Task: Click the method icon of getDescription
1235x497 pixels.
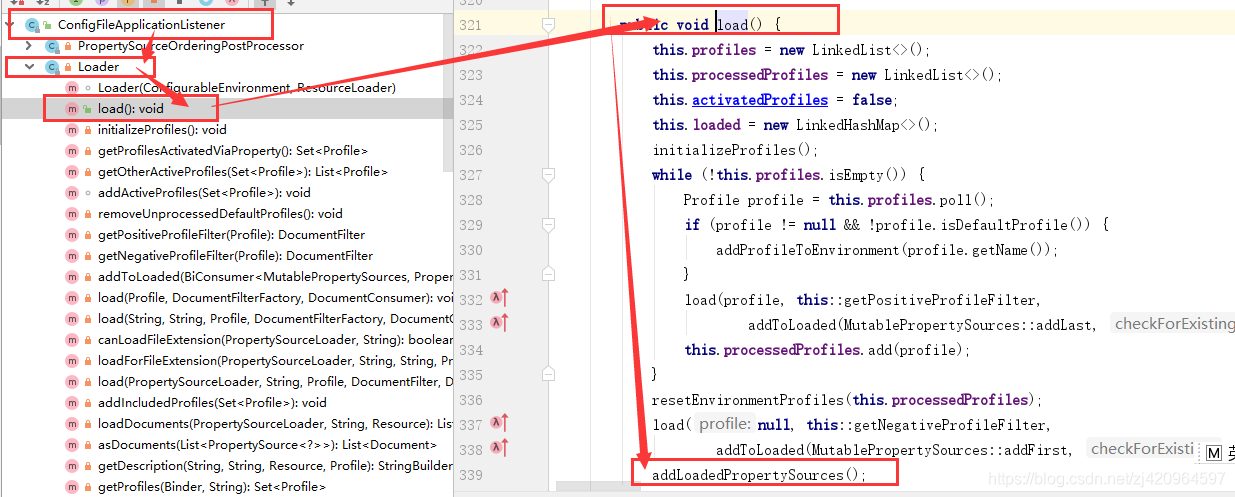Action: coord(72,465)
